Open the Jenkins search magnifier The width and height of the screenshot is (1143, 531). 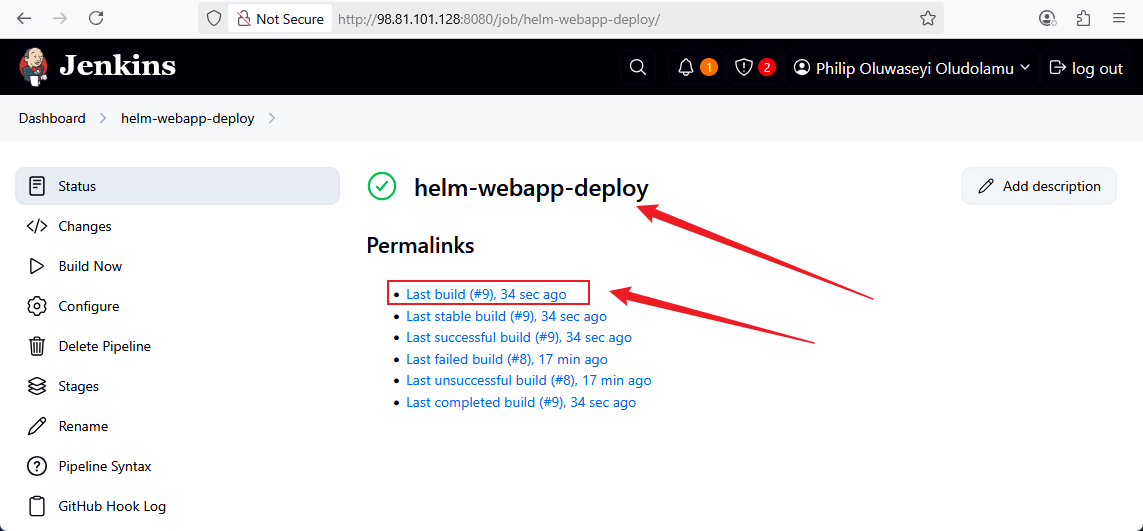click(638, 68)
